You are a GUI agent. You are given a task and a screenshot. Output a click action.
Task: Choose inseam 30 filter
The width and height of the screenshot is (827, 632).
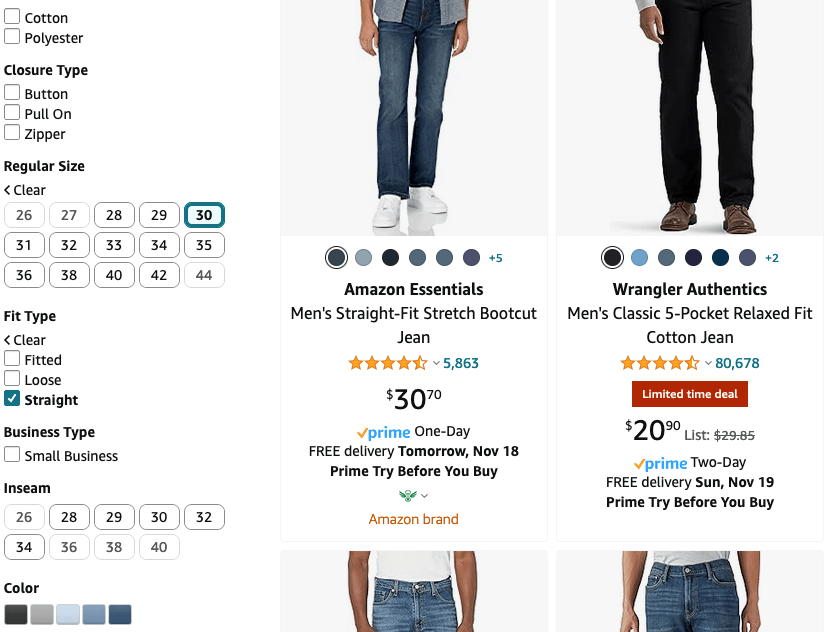(159, 517)
